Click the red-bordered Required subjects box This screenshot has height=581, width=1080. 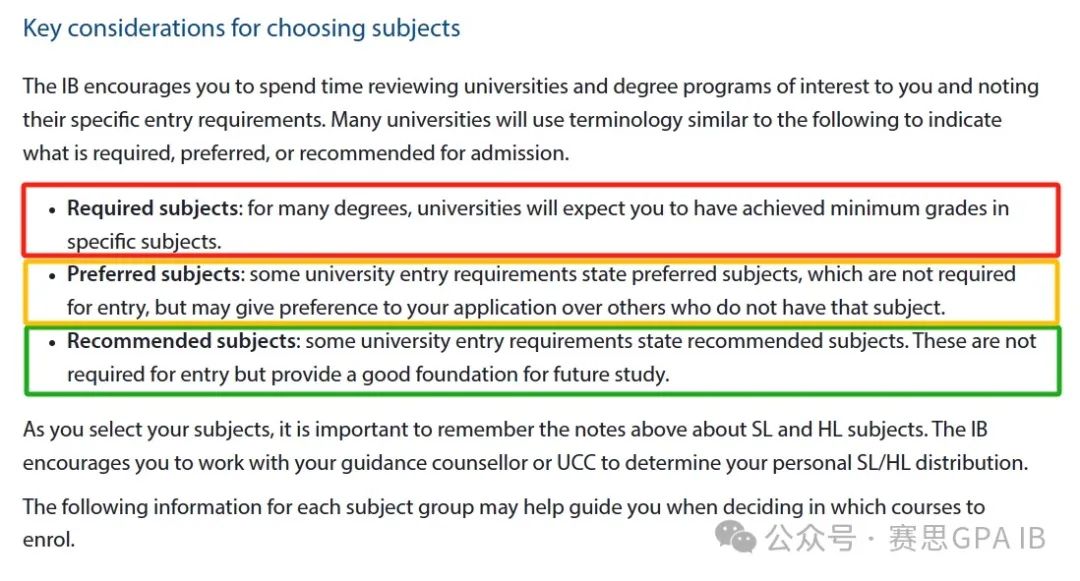541,220
